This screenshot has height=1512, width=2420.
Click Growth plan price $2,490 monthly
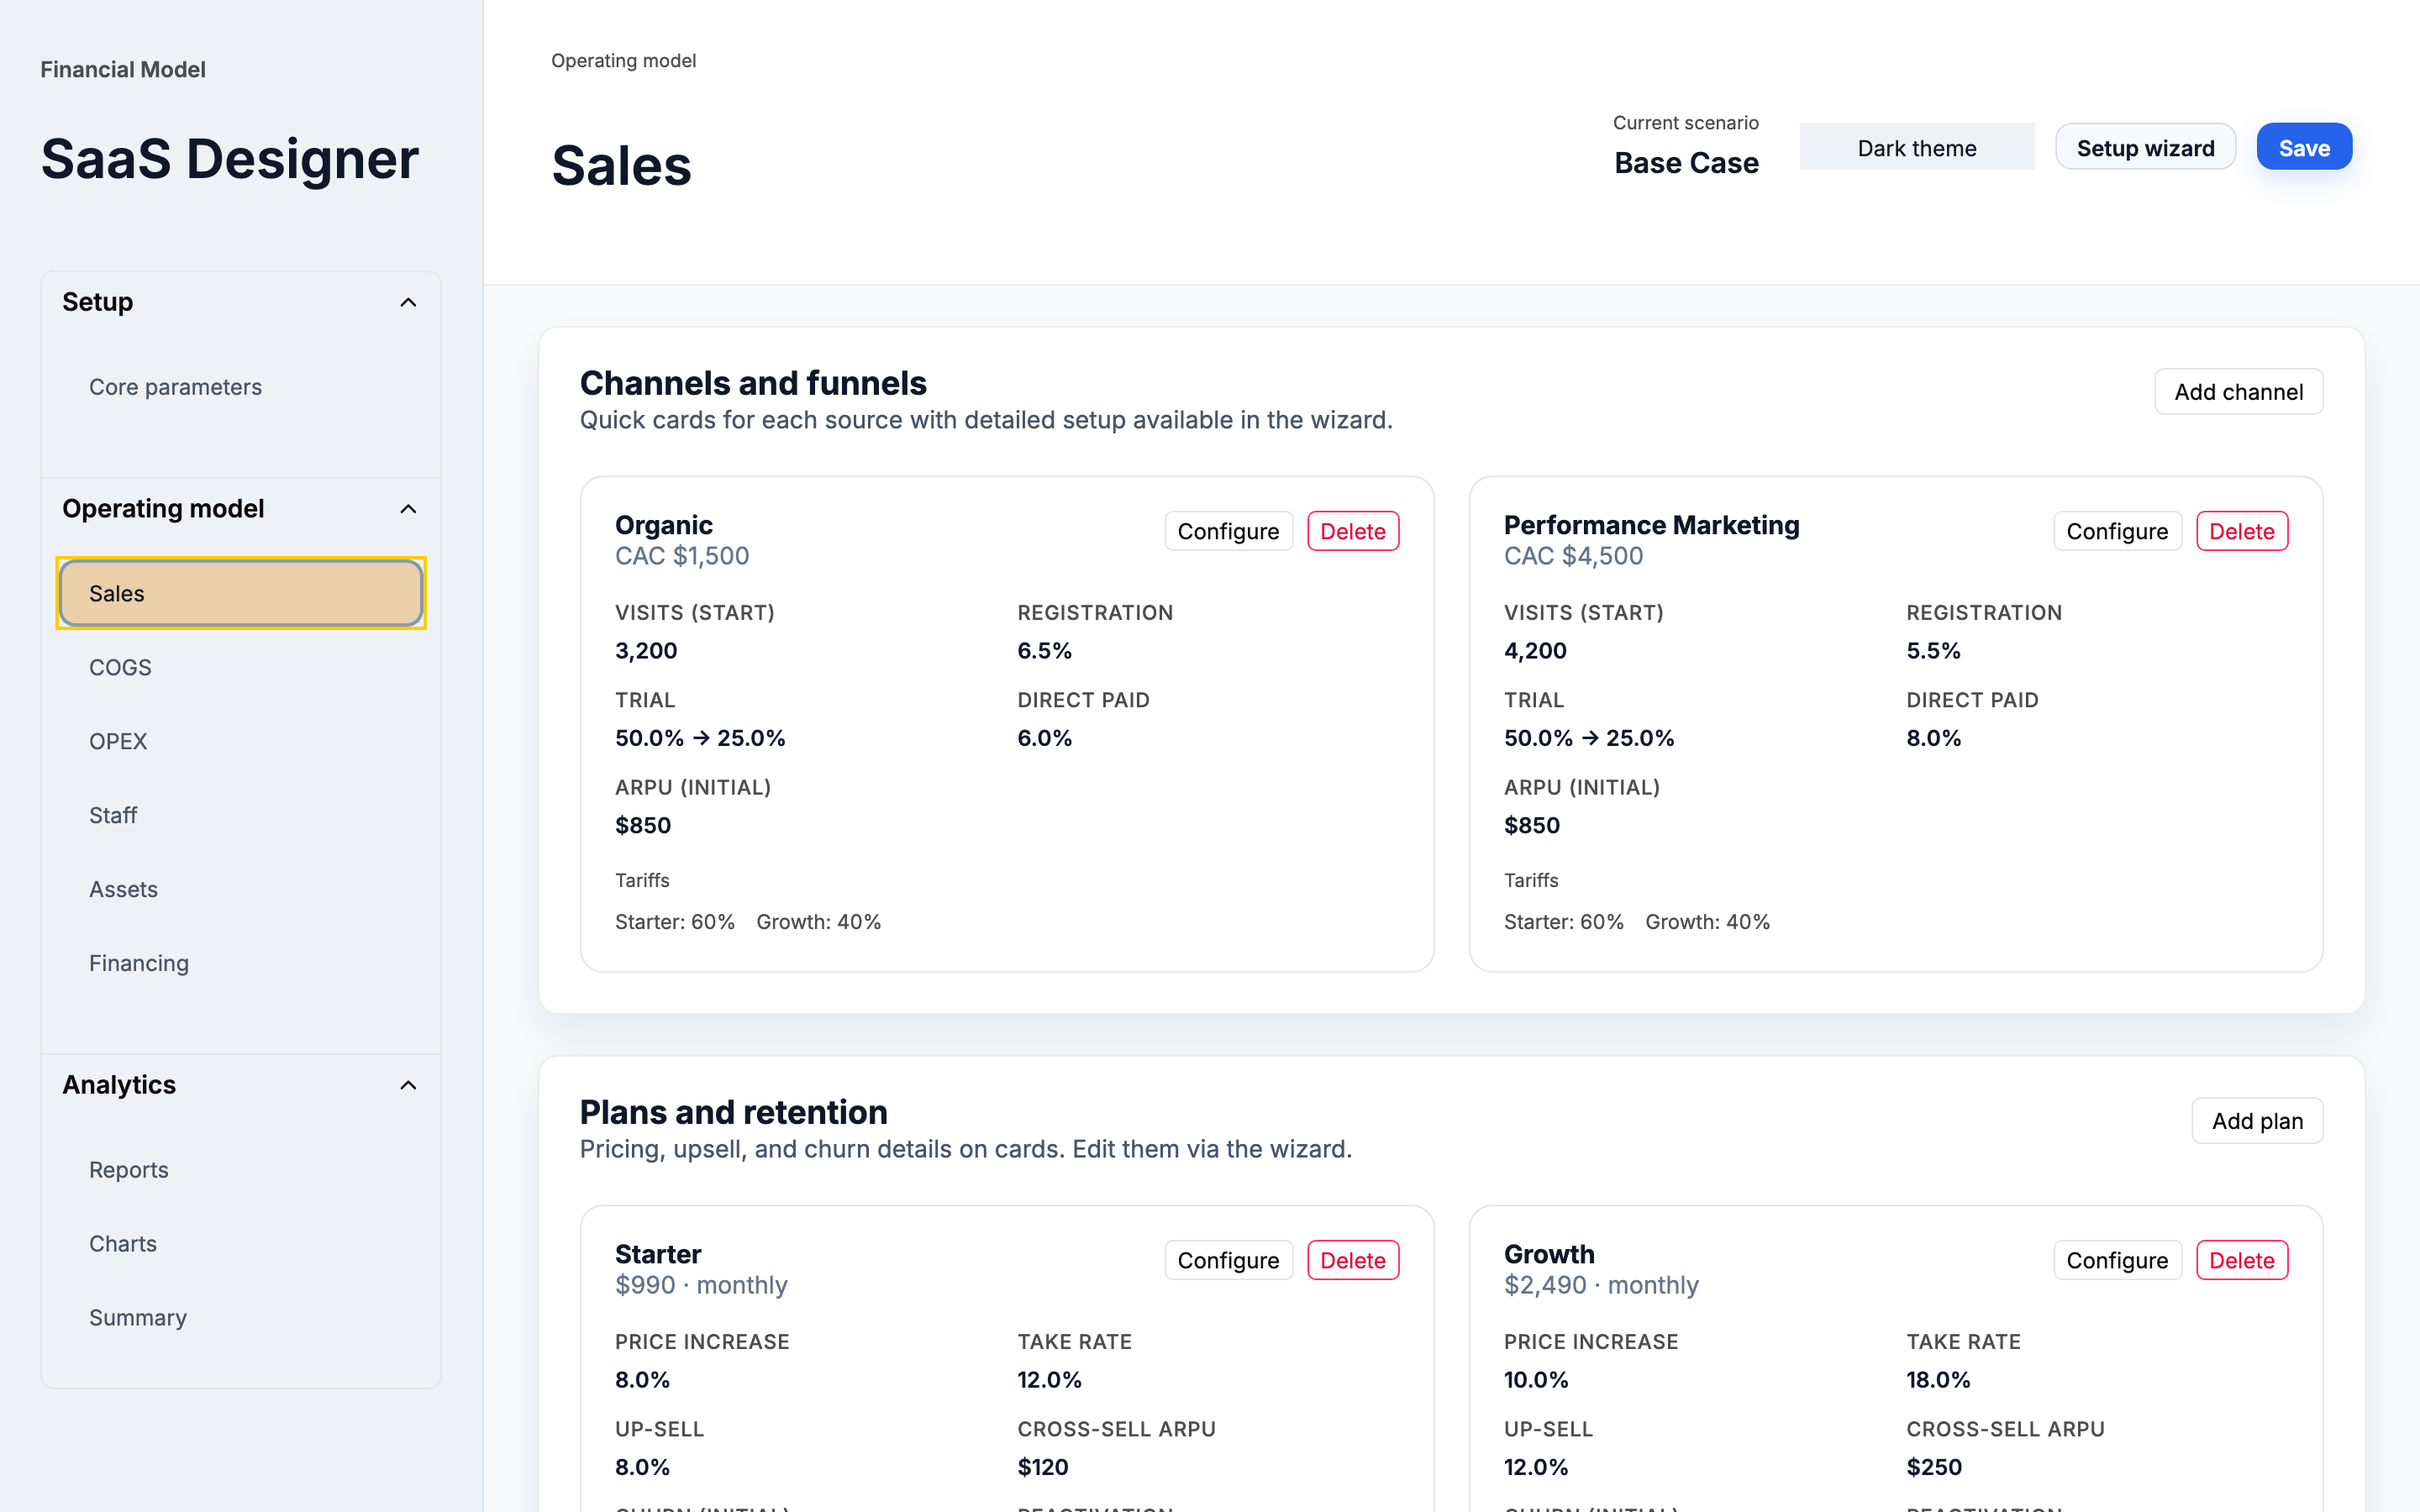(x=1601, y=1285)
